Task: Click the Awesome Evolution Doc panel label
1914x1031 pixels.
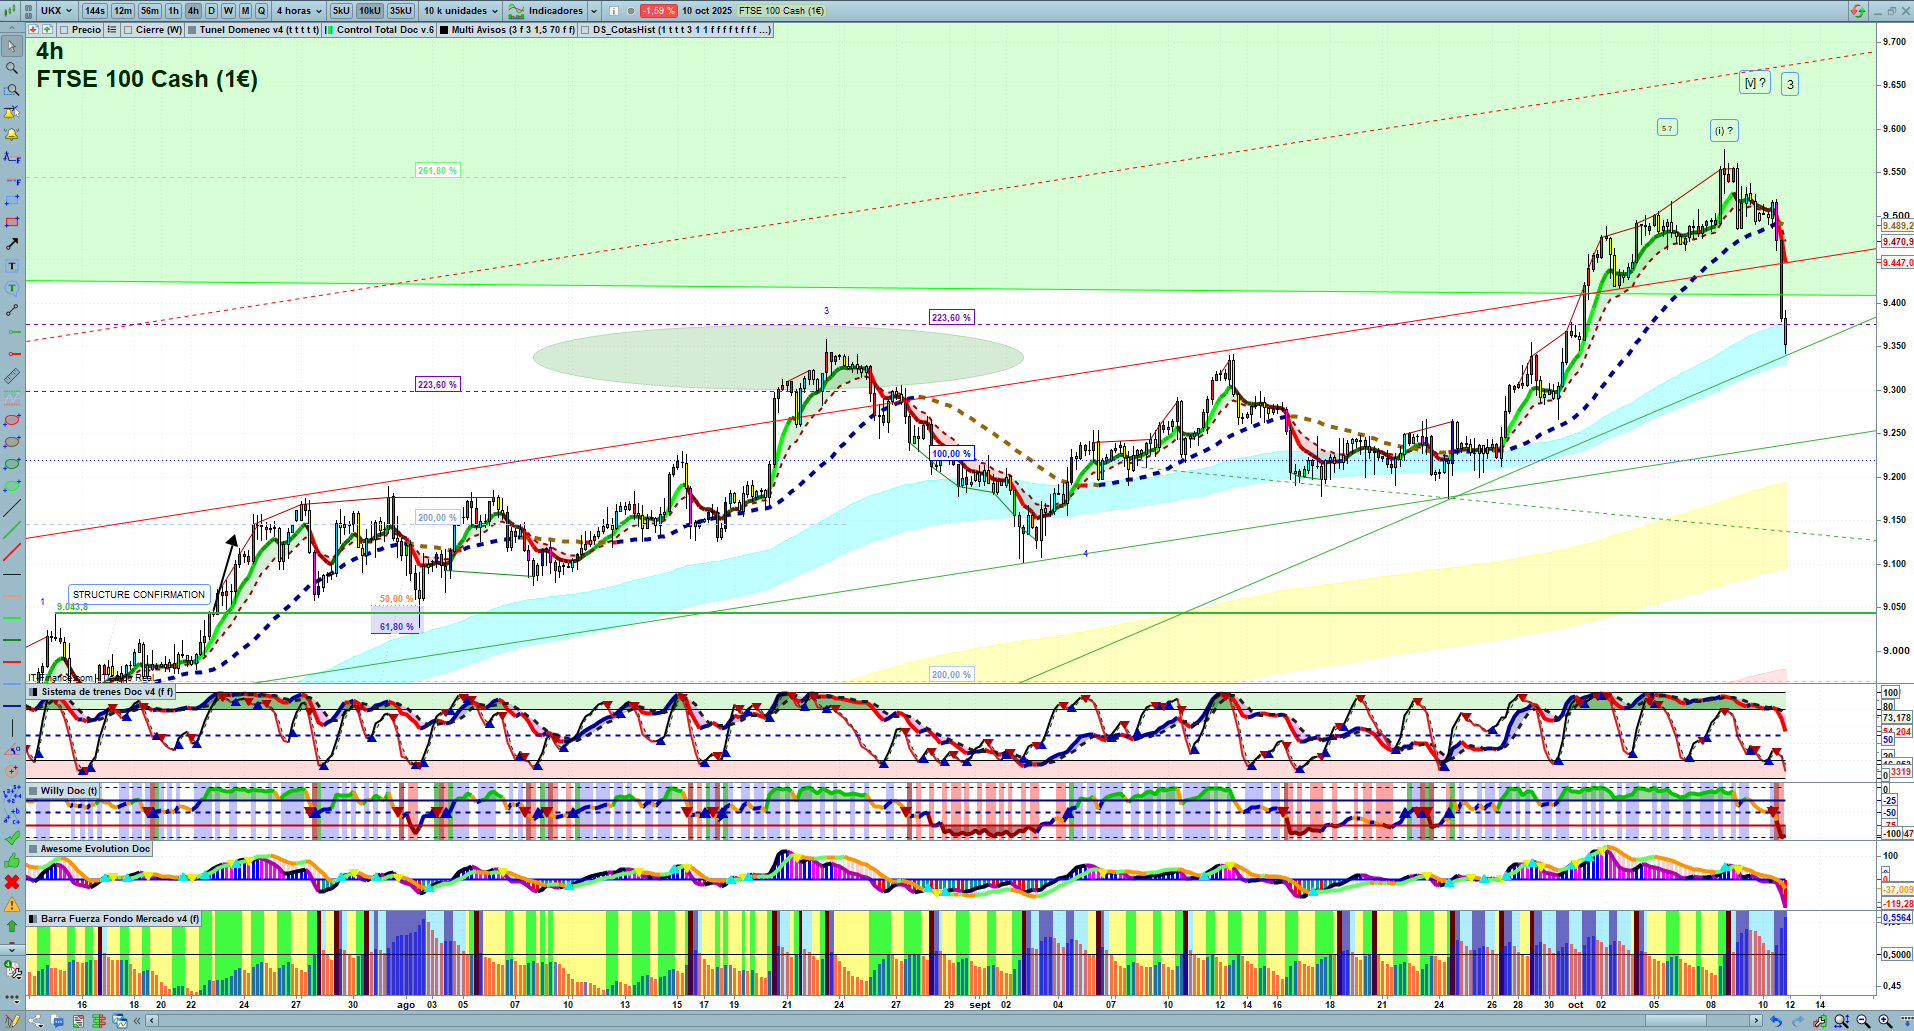Action: pos(95,849)
